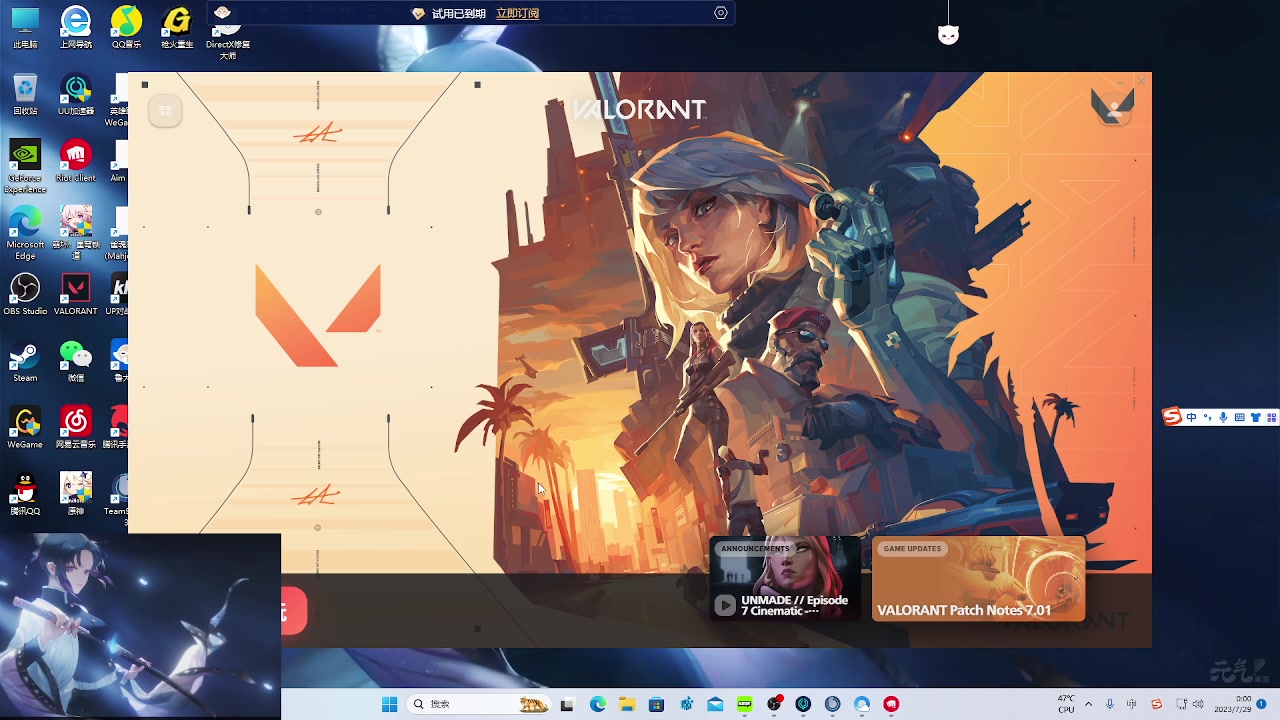This screenshot has height=720, width=1280.
Task: Click the Sogou S logo on floating IME bar
Action: tap(1173, 417)
